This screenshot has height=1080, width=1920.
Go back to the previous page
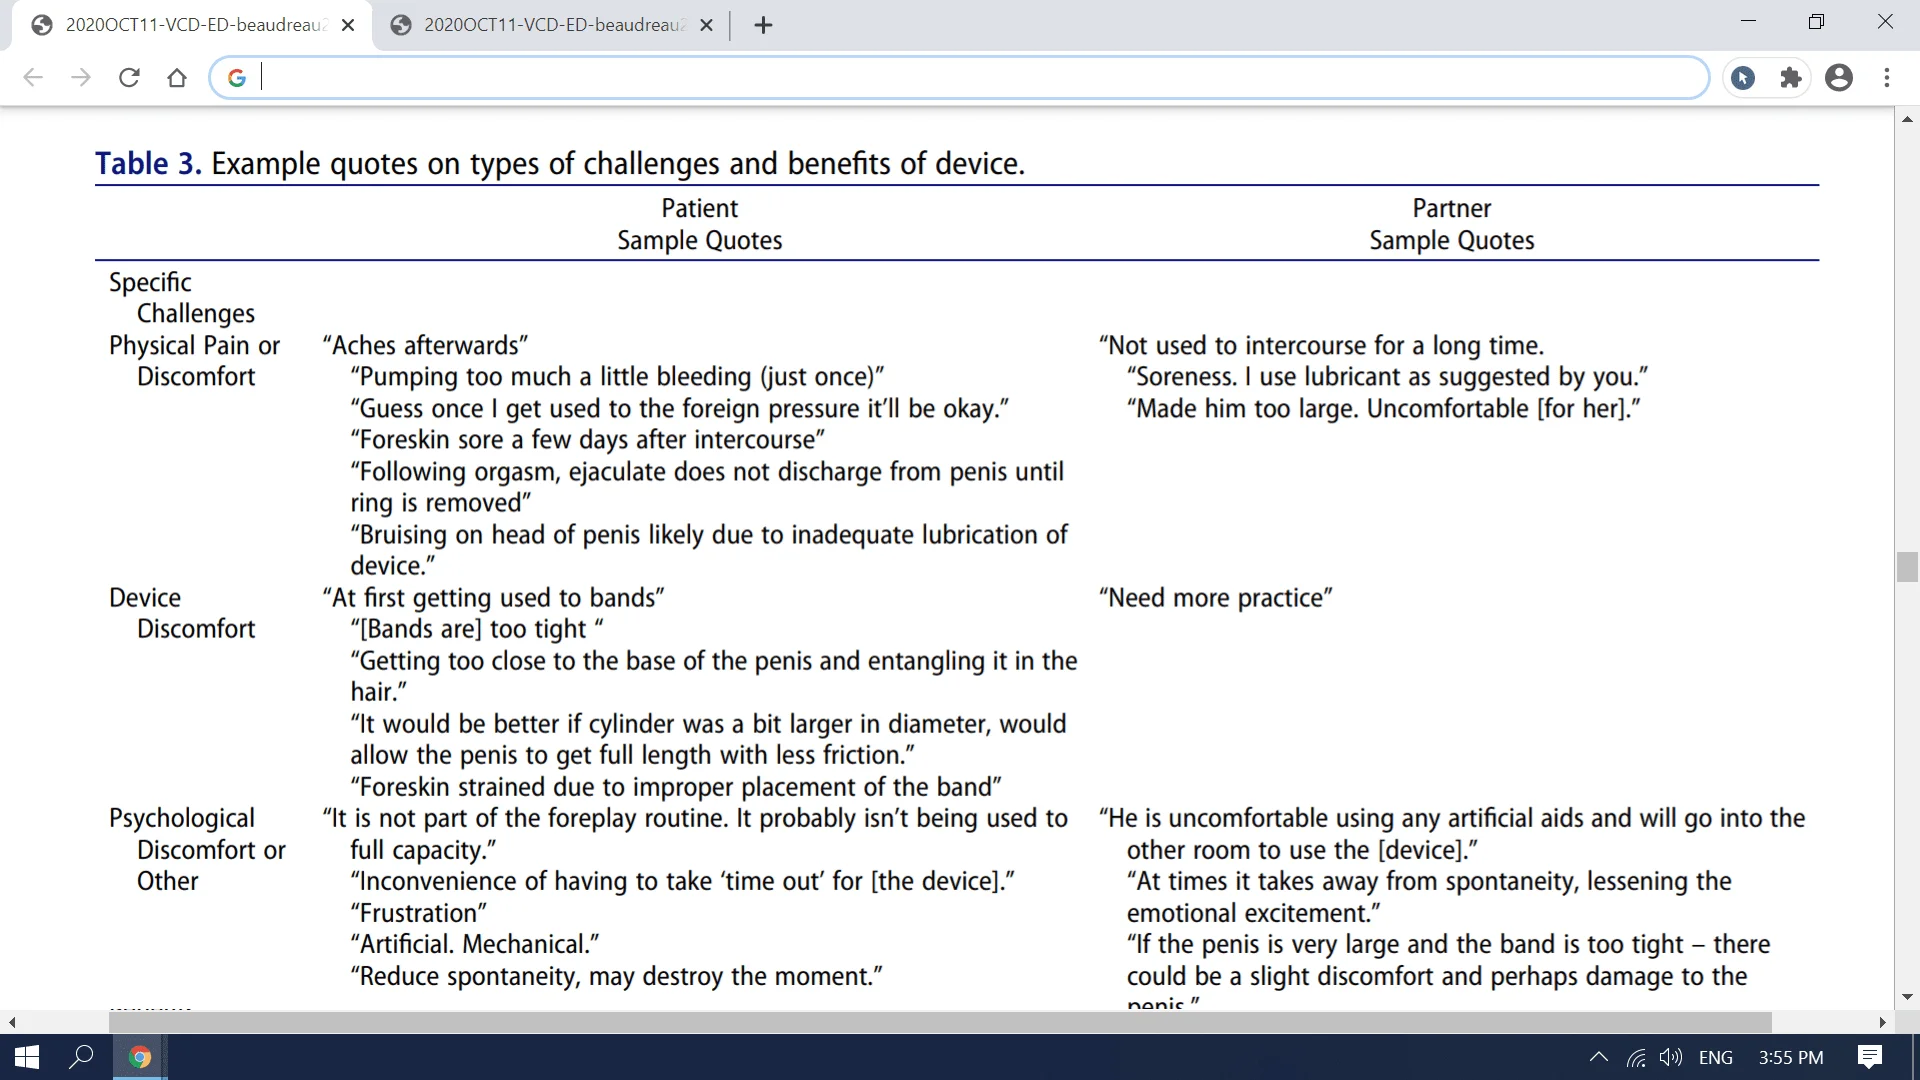point(33,78)
